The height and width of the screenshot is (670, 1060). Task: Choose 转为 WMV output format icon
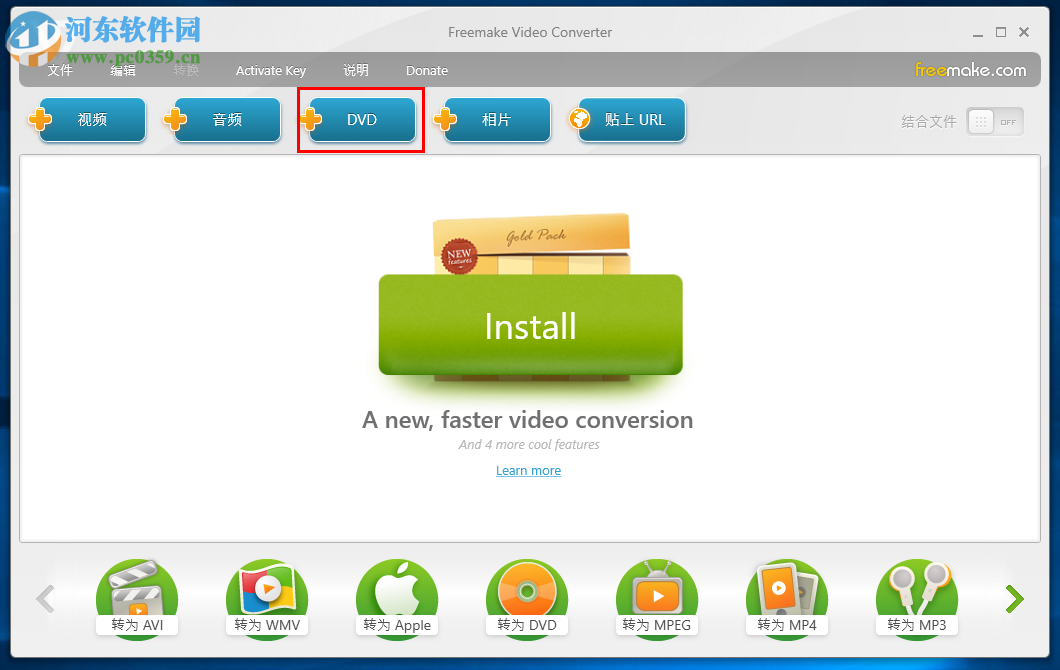[267, 599]
